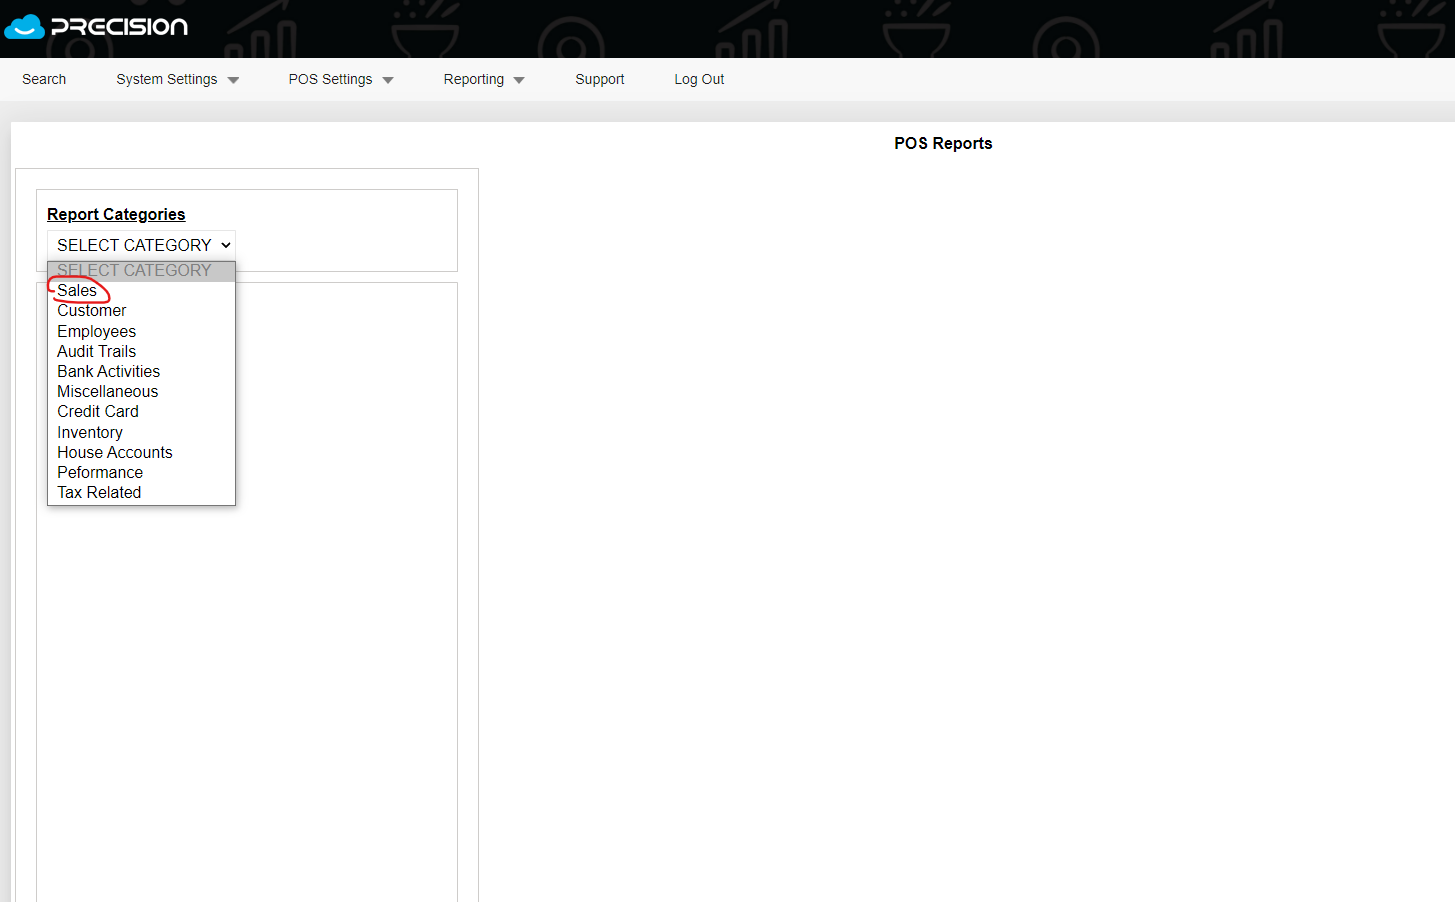Select Bank Activities report category
The image size is (1455, 902).
[x=141, y=371]
